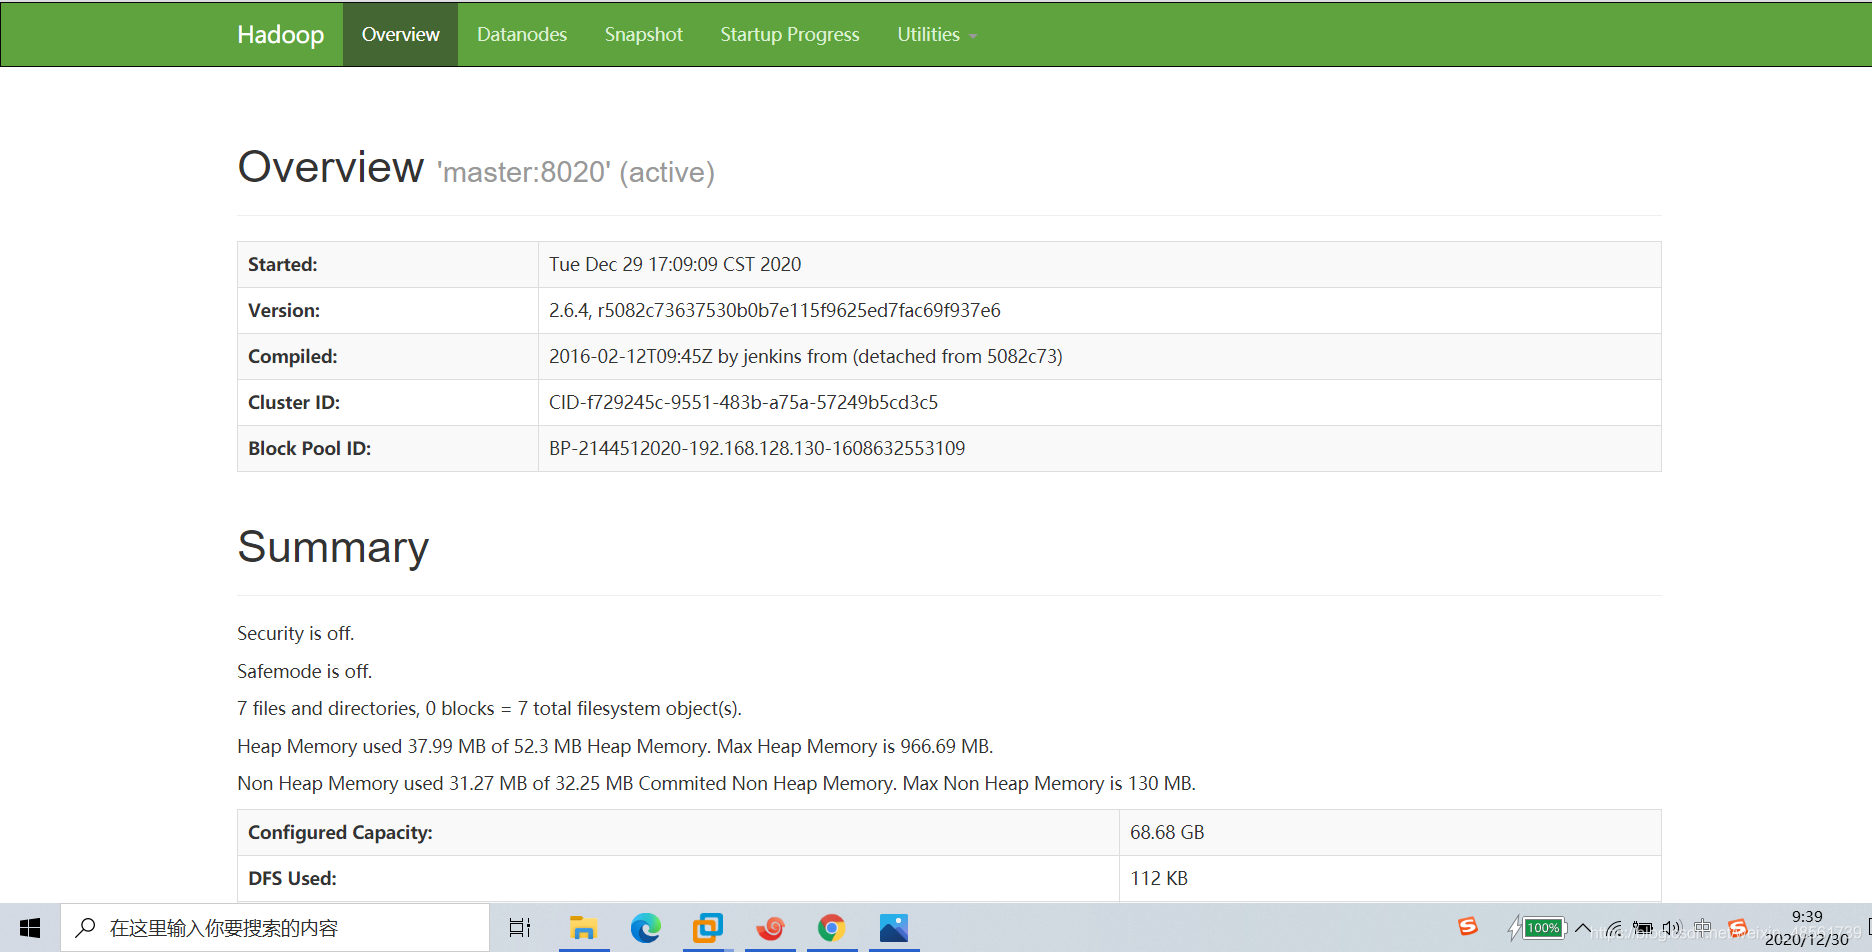This screenshot has height=952, width=1872.
Task: Click the 68.68 GB capacity value
Action: point(1167,832)
